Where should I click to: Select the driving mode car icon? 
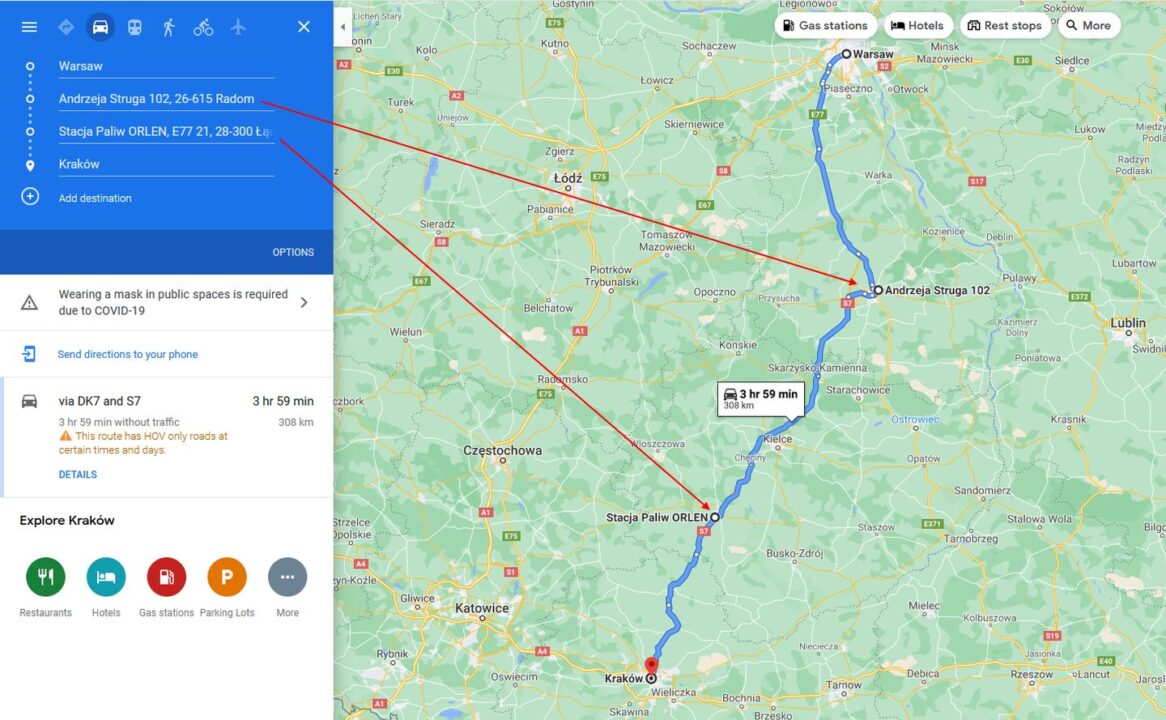coord(100,28)
